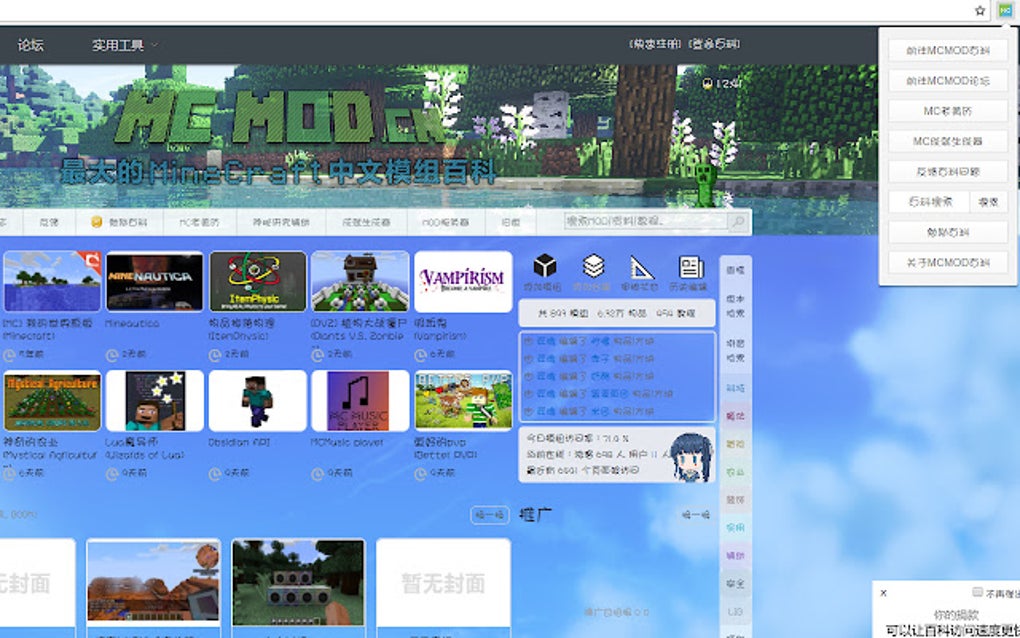Click the 换一换 button beside 推广 heading
The height and width of the screenshot is (638, 1020).
(695, 515)
